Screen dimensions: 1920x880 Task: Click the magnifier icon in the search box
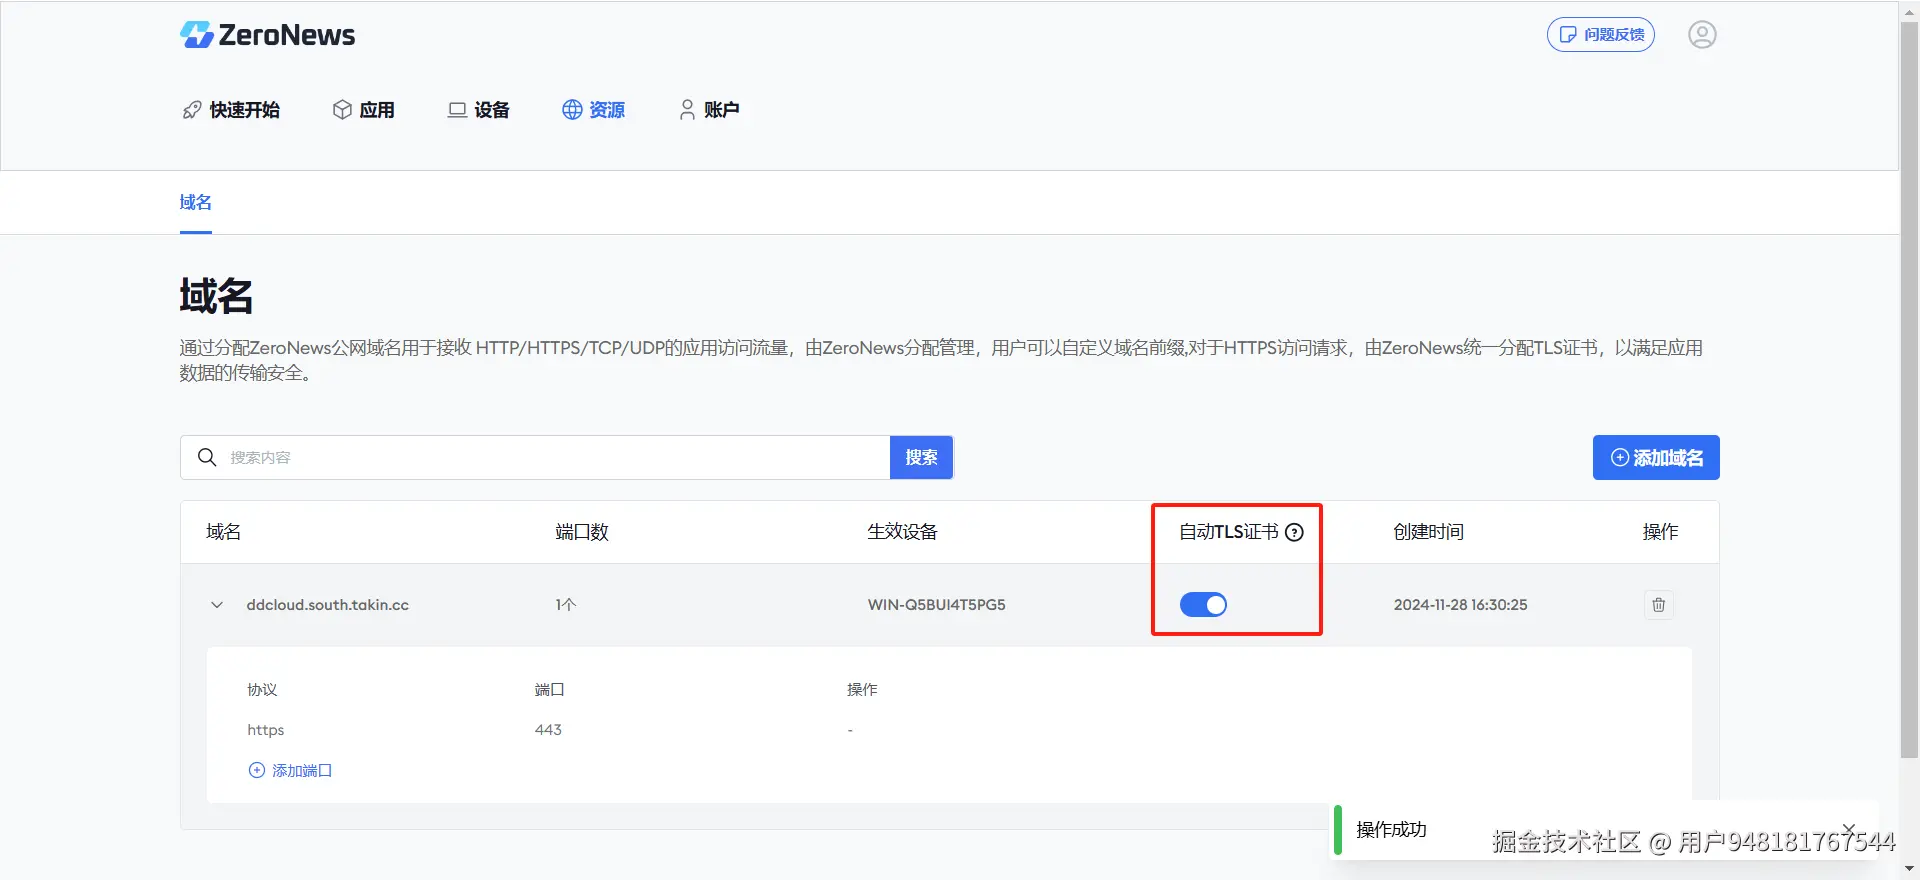(207, 457)
